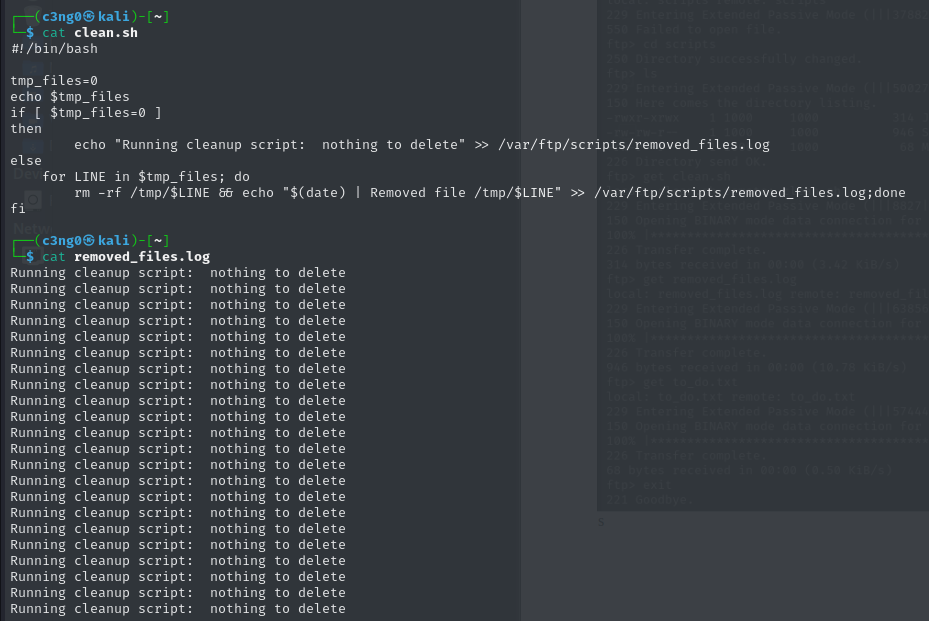The height and width of the screenshot is (621, 929).
Task: Click the first "Running cleanup script" log output line
Action: [x=178, y=273]
